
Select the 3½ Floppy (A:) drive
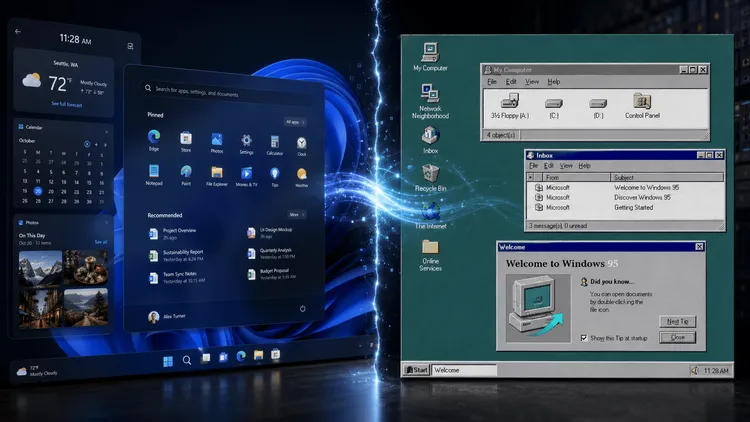510,106
